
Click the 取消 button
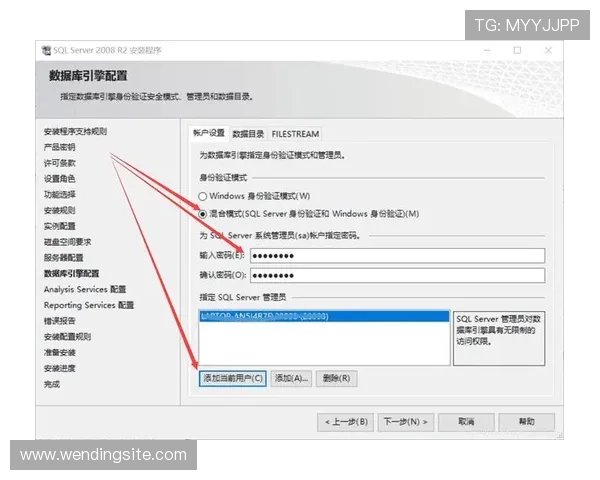466,422
